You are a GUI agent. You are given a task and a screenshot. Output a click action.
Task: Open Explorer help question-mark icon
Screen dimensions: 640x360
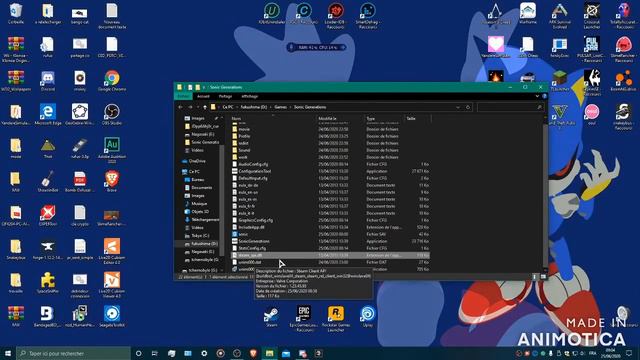point(544,96)
